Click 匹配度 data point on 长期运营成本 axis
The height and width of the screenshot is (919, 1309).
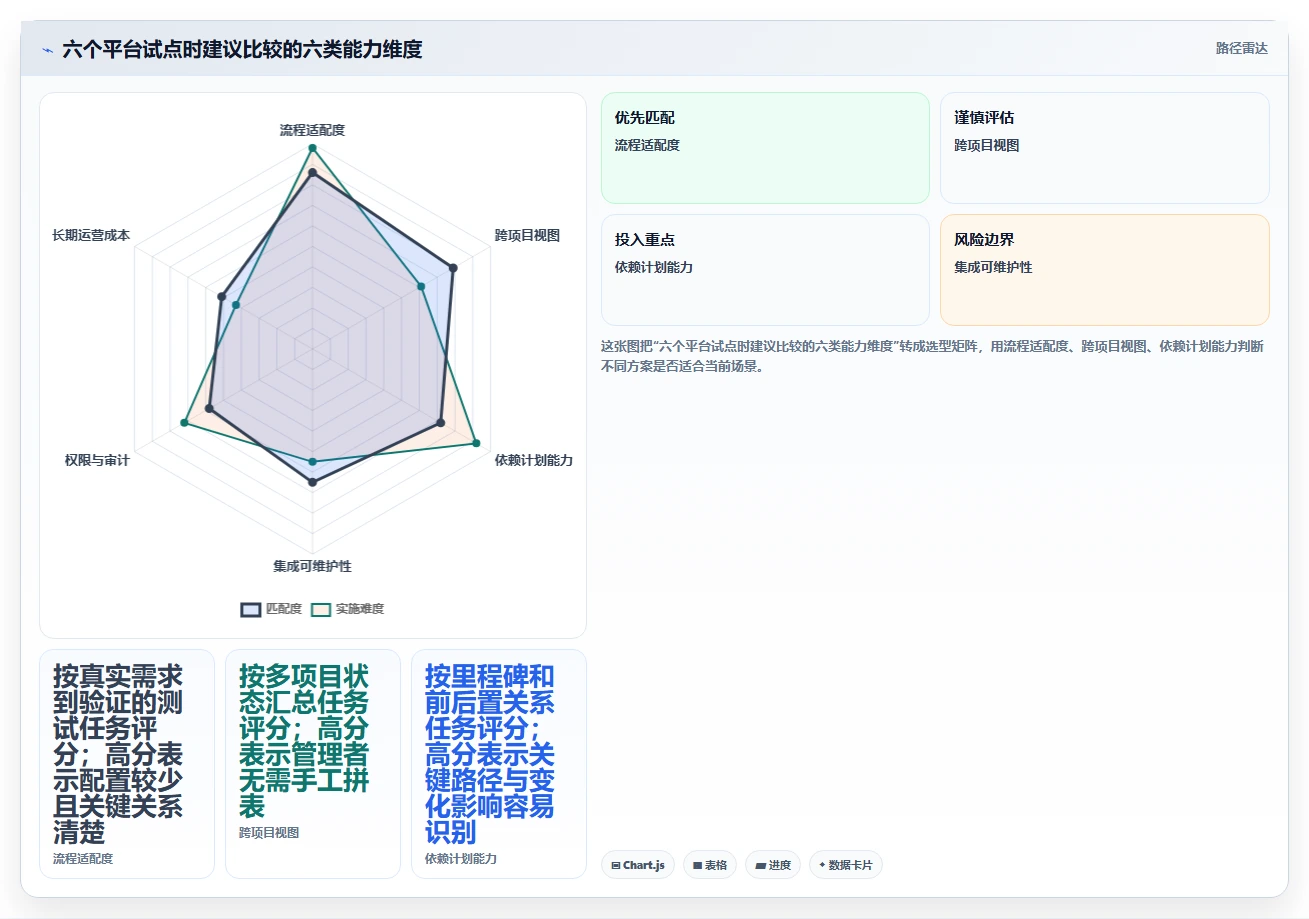click(221, 295)
